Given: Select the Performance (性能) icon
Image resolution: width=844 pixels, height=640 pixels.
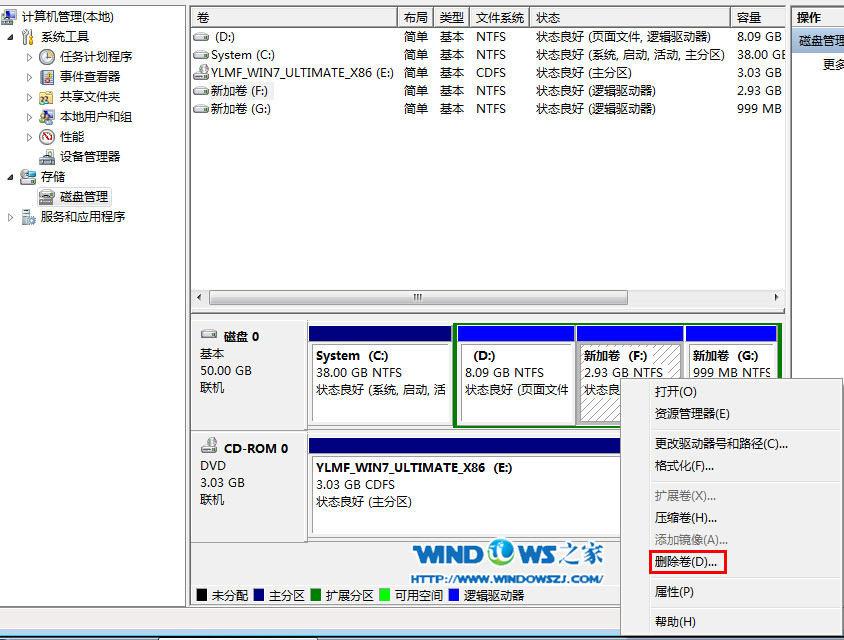Looking at the screenshot, I should point(47,137).
